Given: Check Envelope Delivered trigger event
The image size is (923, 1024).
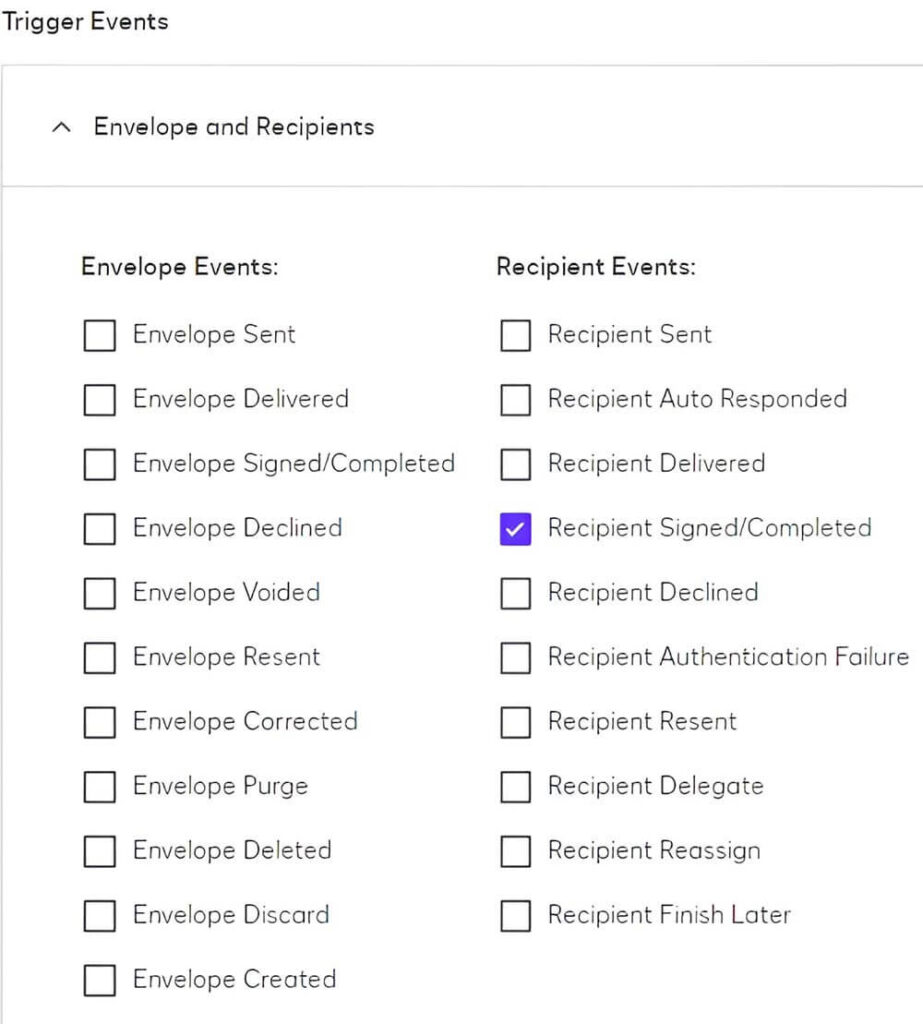Looking at the screenshot, I should coord(99,400).
